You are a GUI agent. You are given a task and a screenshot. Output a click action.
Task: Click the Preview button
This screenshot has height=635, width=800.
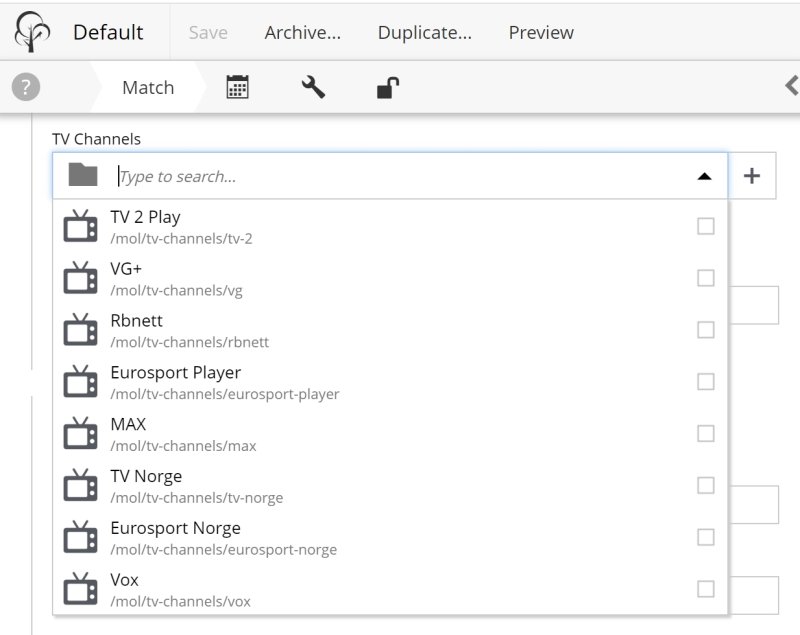coord(541,33)
